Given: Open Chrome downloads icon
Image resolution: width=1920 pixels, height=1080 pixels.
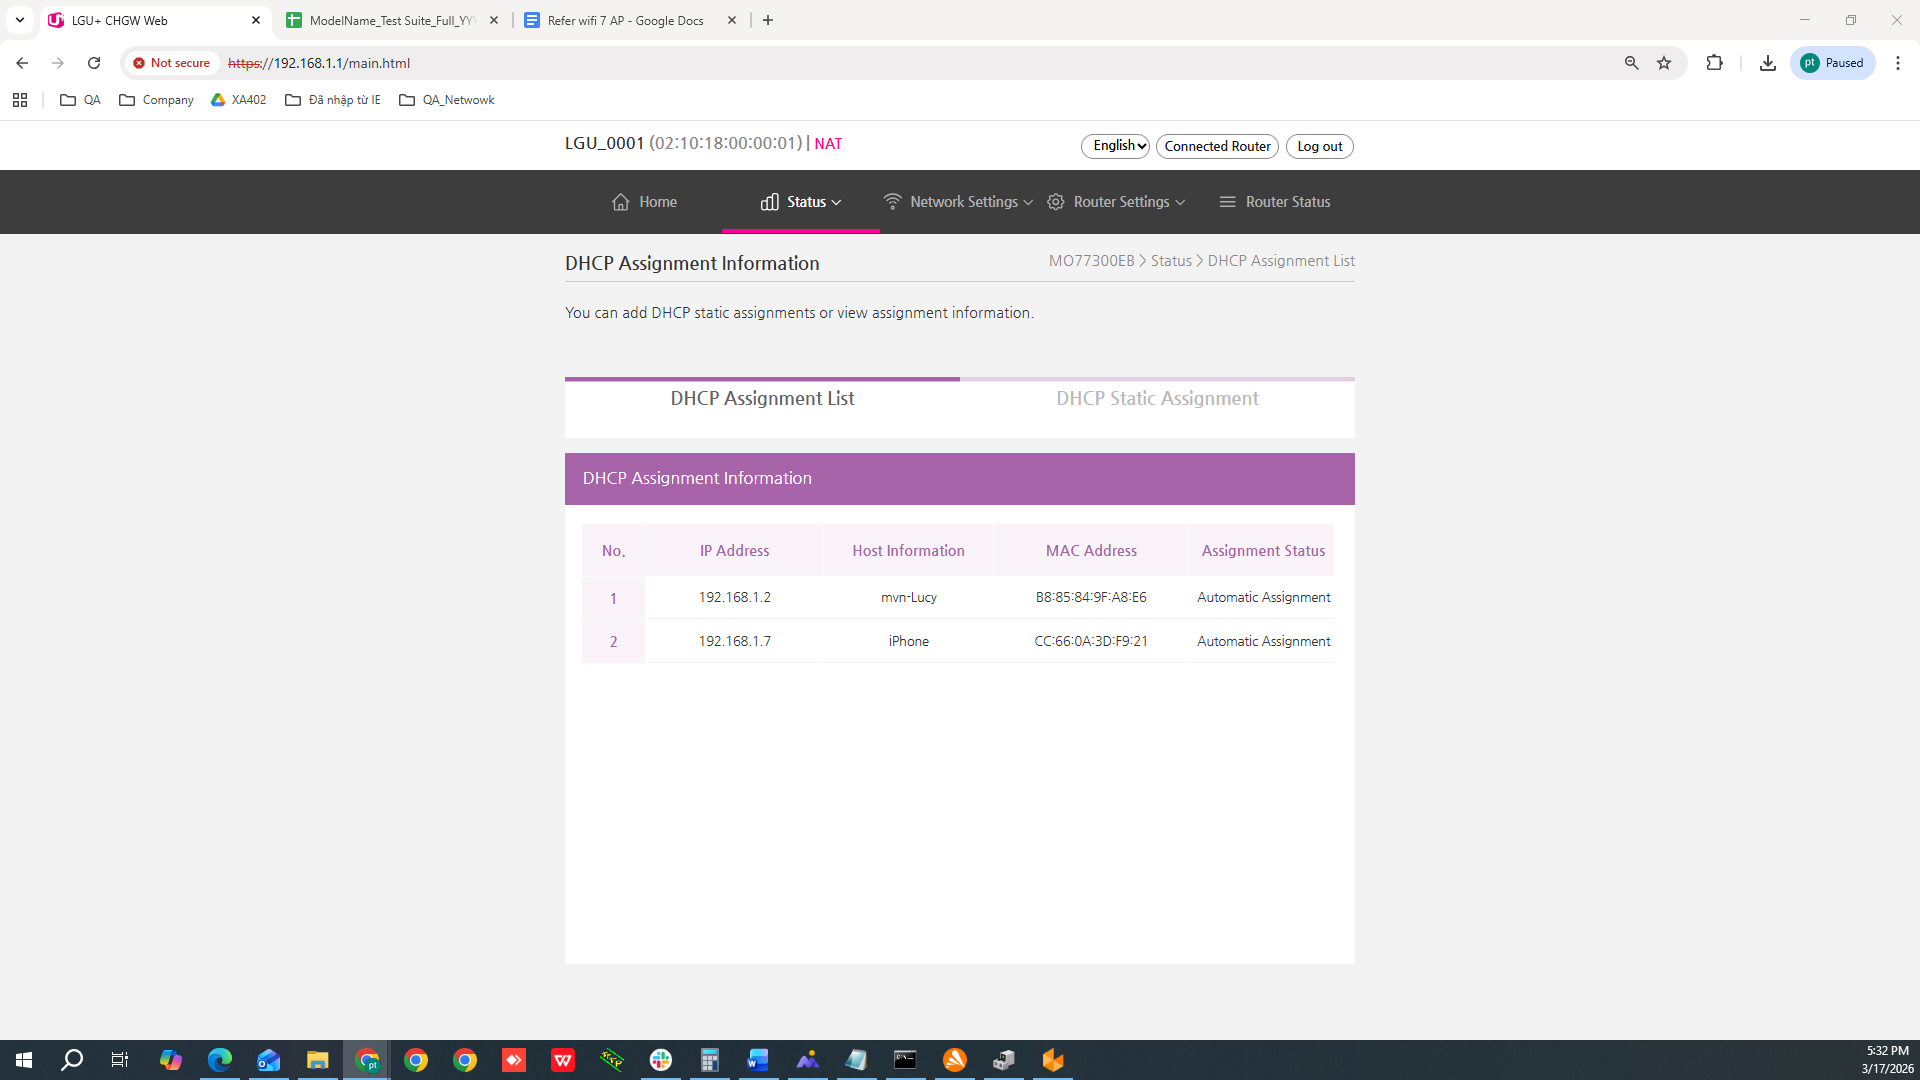Looking at the screenshot, I should click(1767, 63).
